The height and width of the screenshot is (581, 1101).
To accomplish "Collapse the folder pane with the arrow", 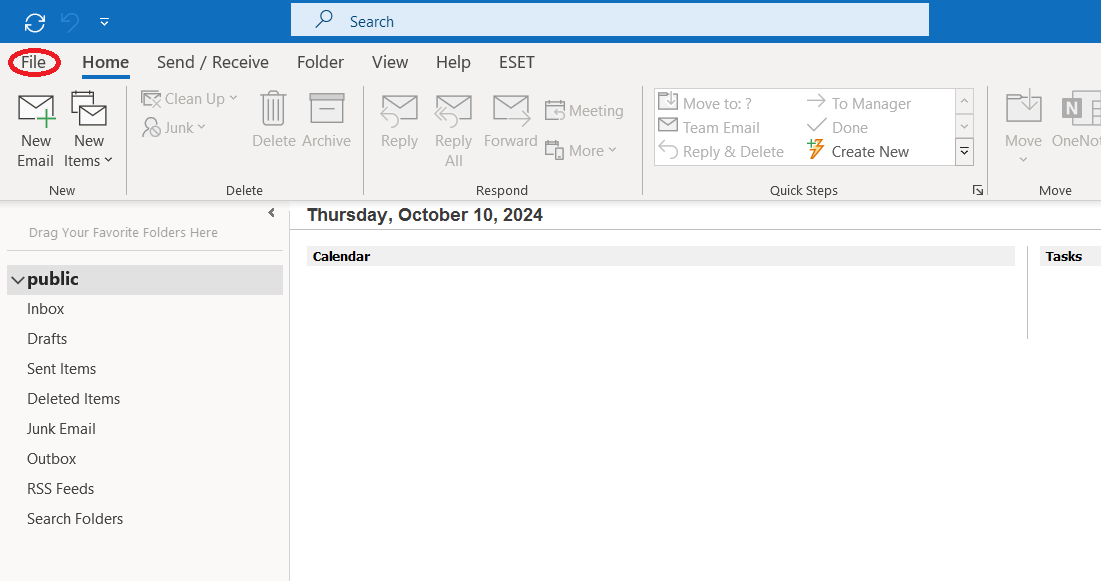I will point(272,213).
